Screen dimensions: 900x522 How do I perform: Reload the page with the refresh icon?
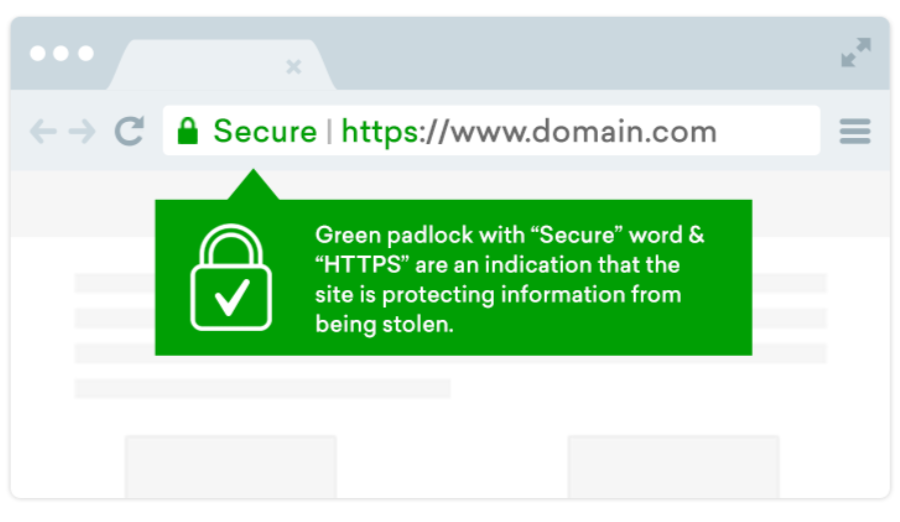coord(129,131)
